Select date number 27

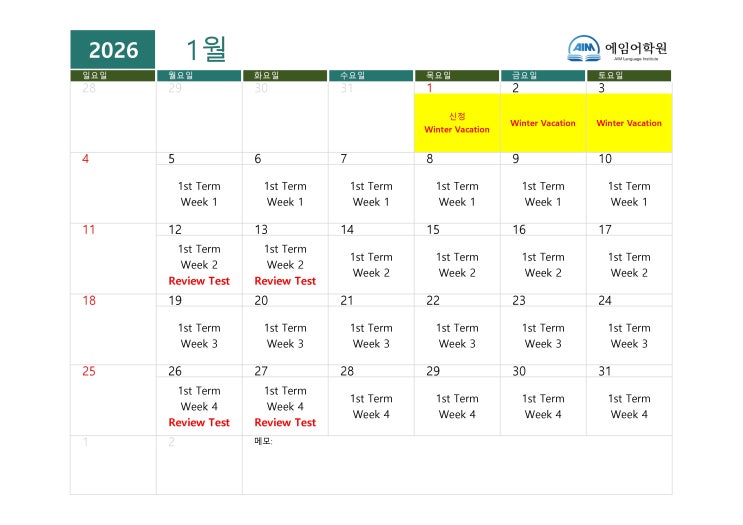(x=261, y=371)
